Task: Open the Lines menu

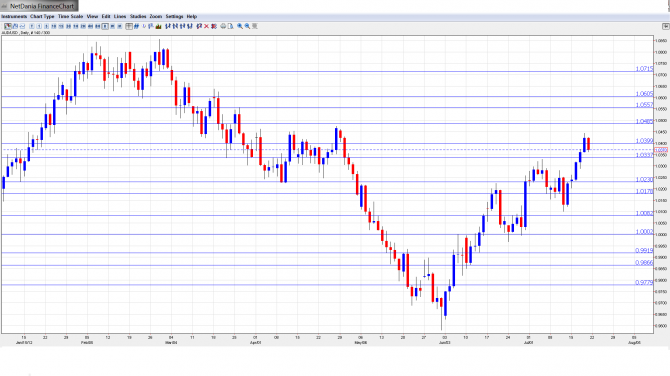Action: pos(120,17)
